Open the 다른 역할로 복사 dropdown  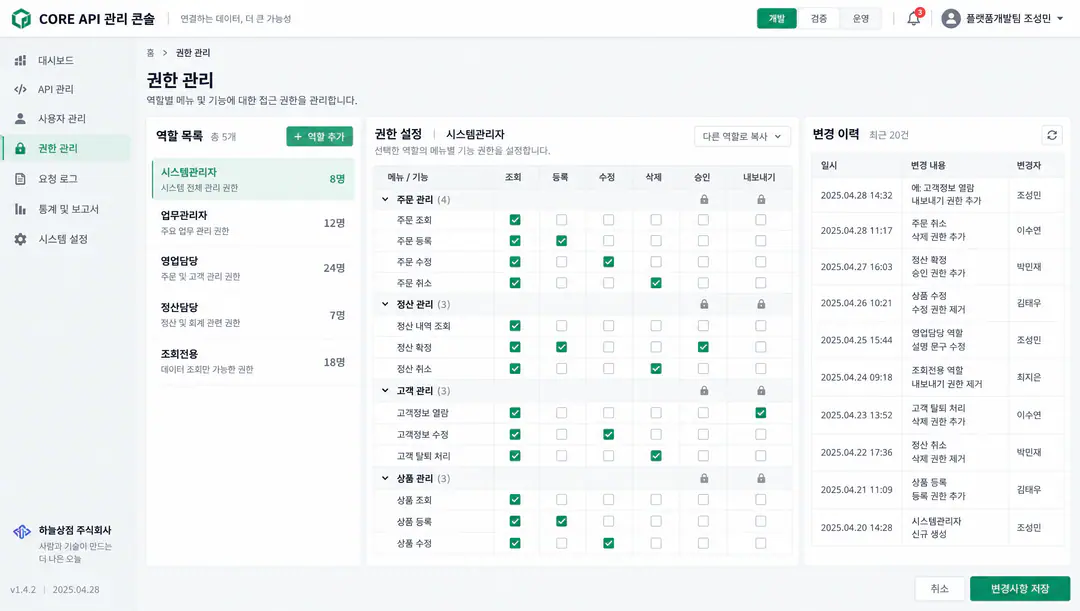(x=742, y=136)
